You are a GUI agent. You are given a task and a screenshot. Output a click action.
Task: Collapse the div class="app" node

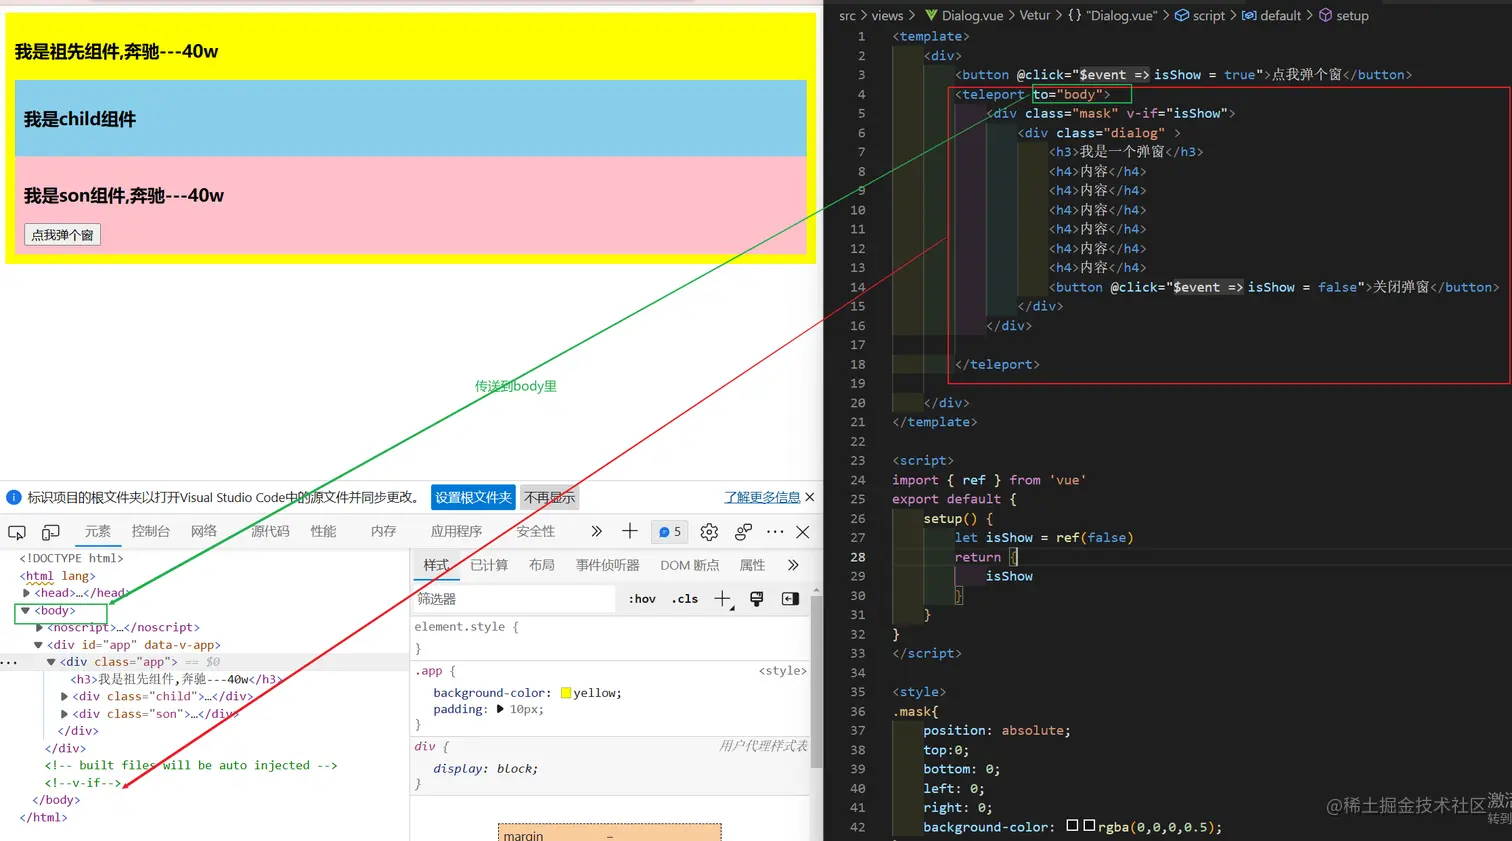point(51,662)
